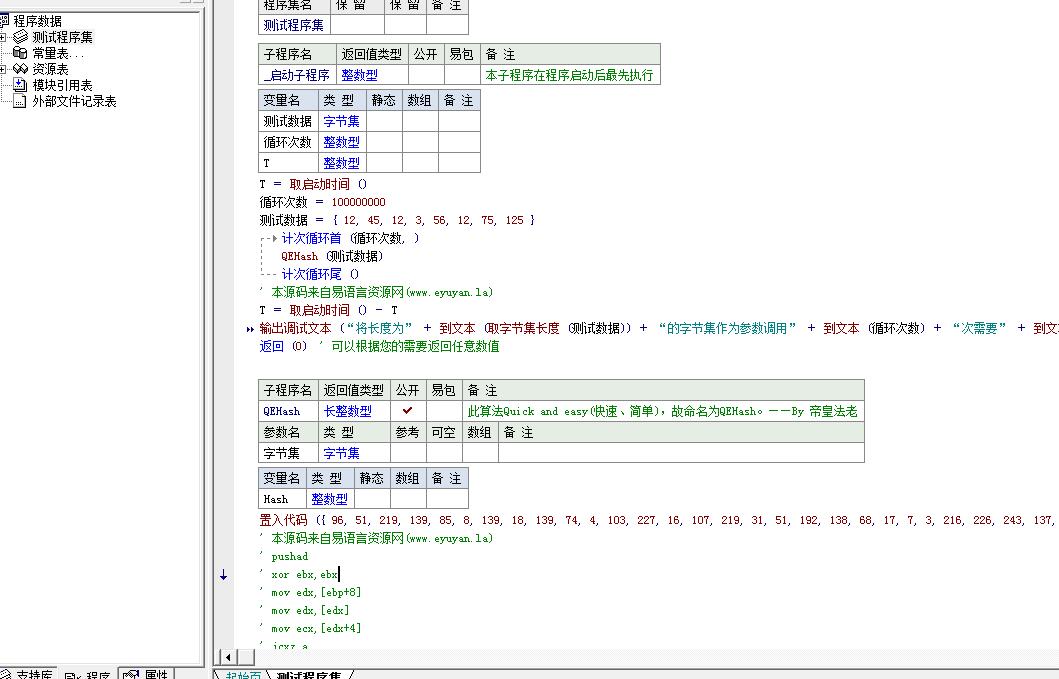Click the double-arrow marker beside 输出调试文本 line
The height and width of the screenshot is (679, 1059).
pyautogui.click(x=250, y=329)
